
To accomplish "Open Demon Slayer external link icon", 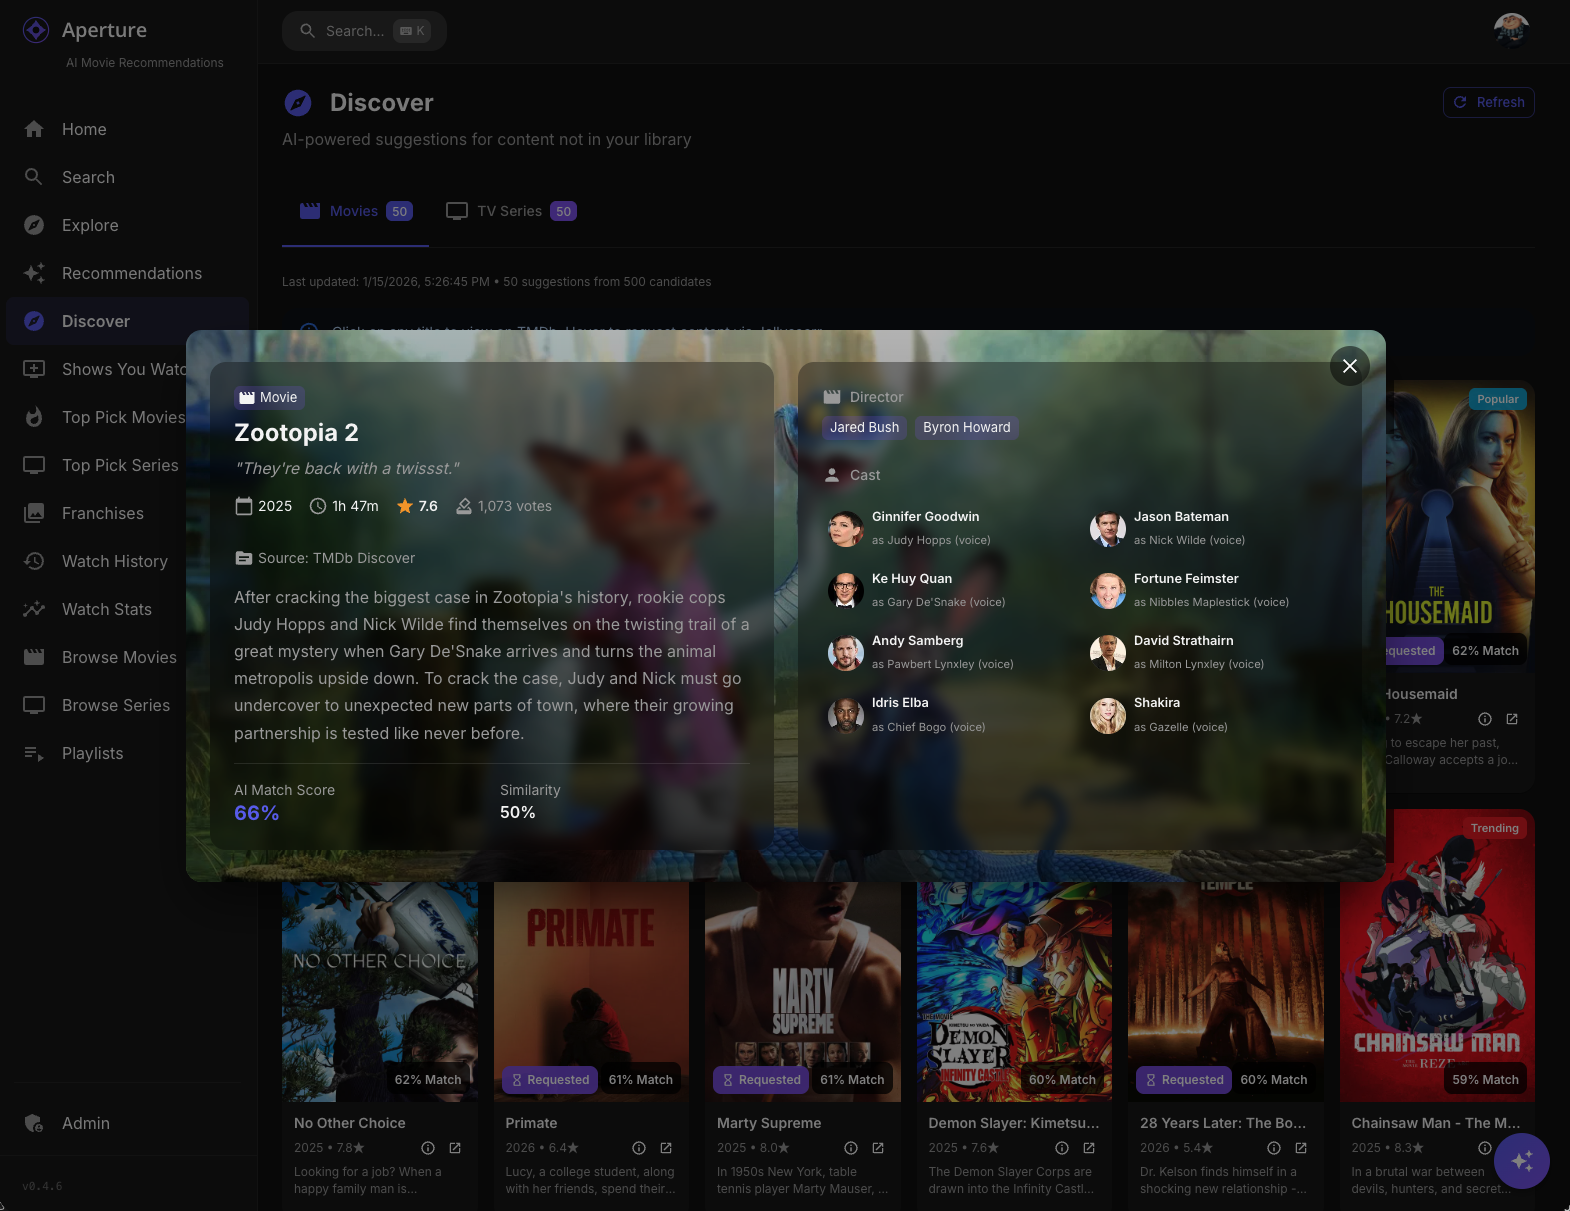I will (x=1089, y=1148).
